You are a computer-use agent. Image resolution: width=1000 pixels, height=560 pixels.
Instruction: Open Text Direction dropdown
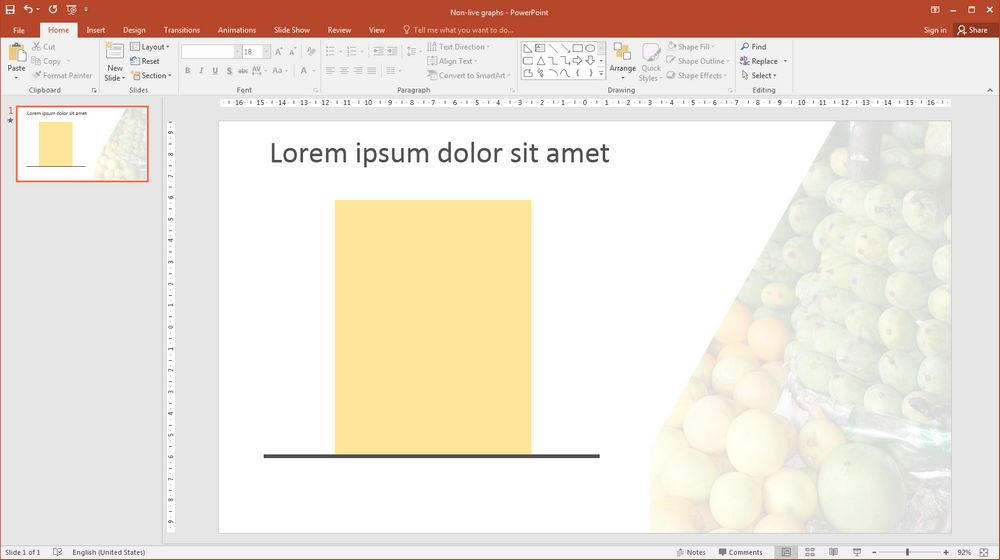tap(459, 47)
